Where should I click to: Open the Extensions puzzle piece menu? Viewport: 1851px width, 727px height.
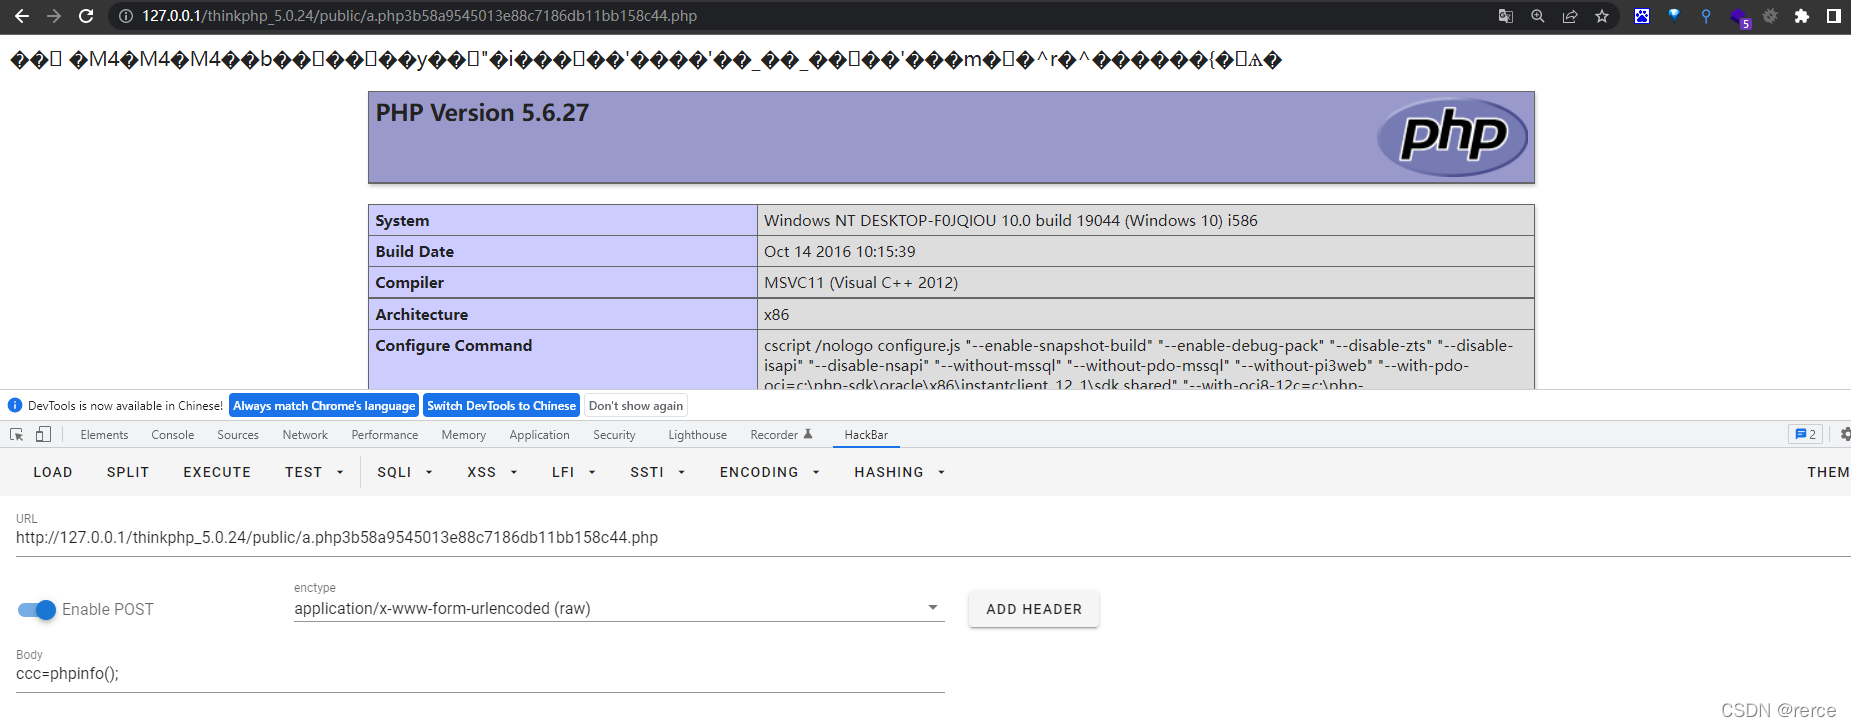point(1802,16)
